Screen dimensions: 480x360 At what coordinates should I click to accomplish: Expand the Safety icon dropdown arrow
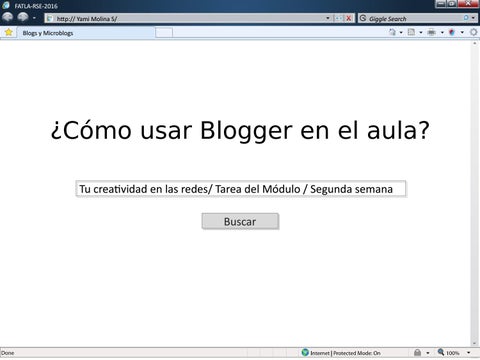point(462,32)
